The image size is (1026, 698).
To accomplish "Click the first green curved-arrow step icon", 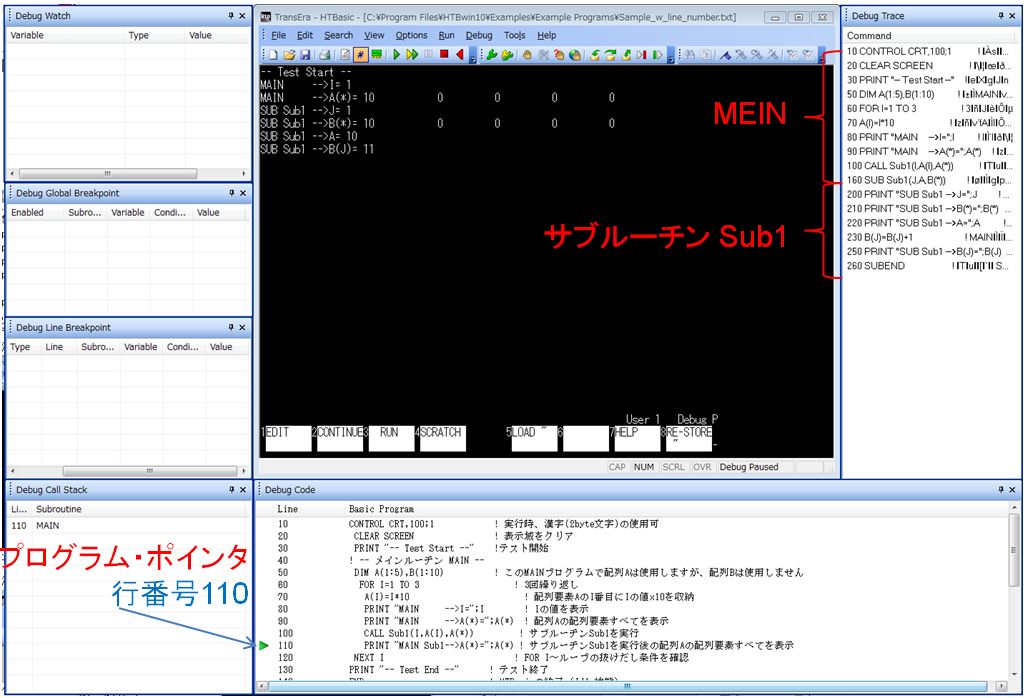I will (x=595, y=55).
